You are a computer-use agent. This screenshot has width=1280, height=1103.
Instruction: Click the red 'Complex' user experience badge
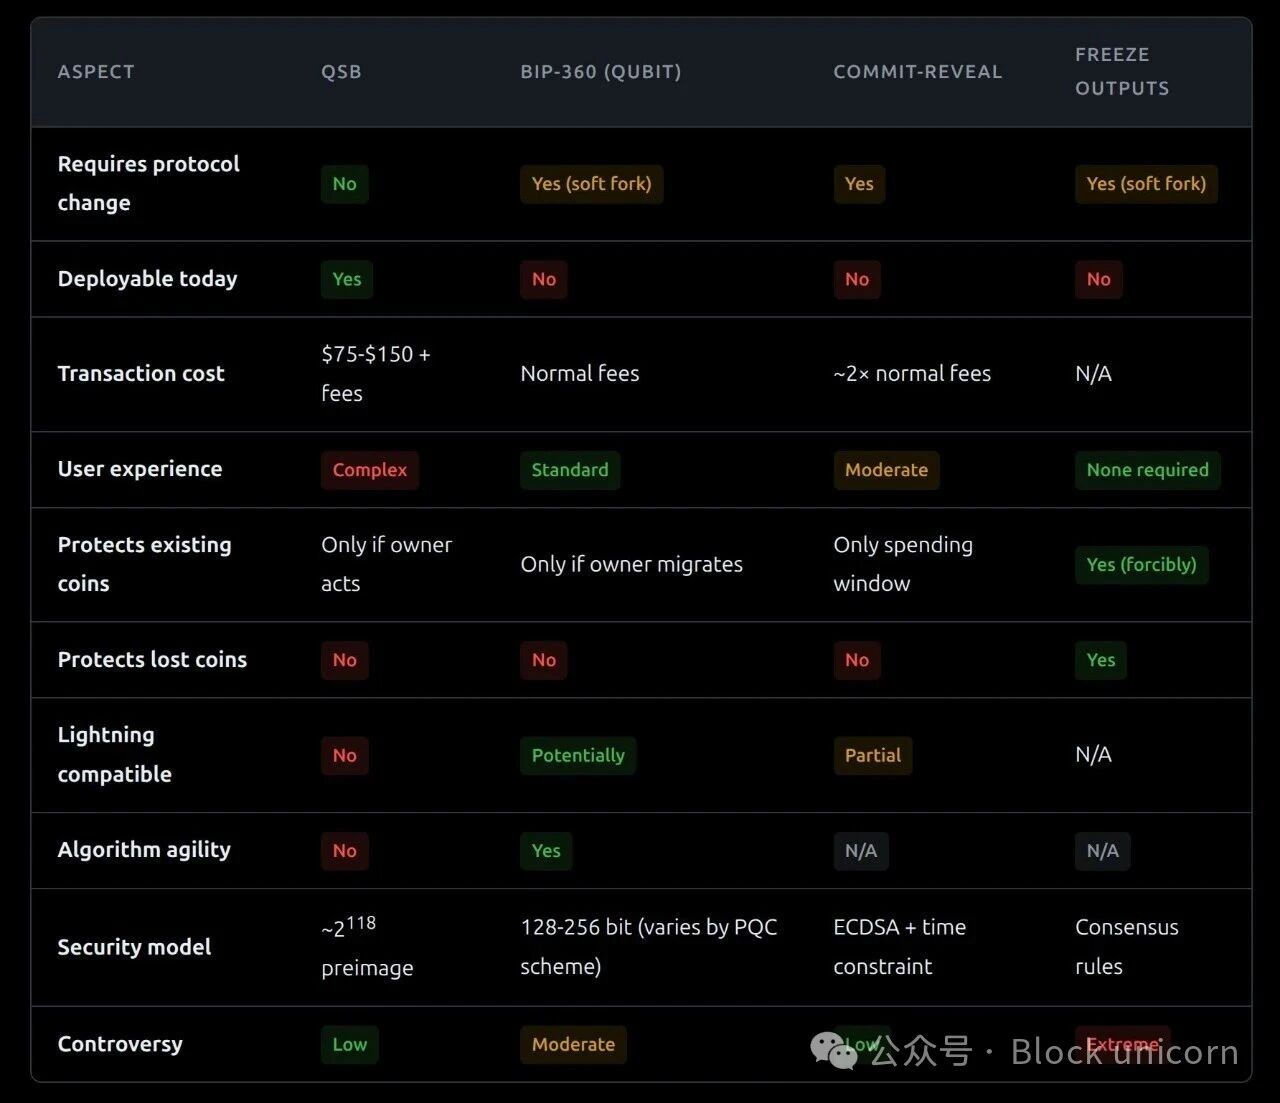[x=369, y=470]
